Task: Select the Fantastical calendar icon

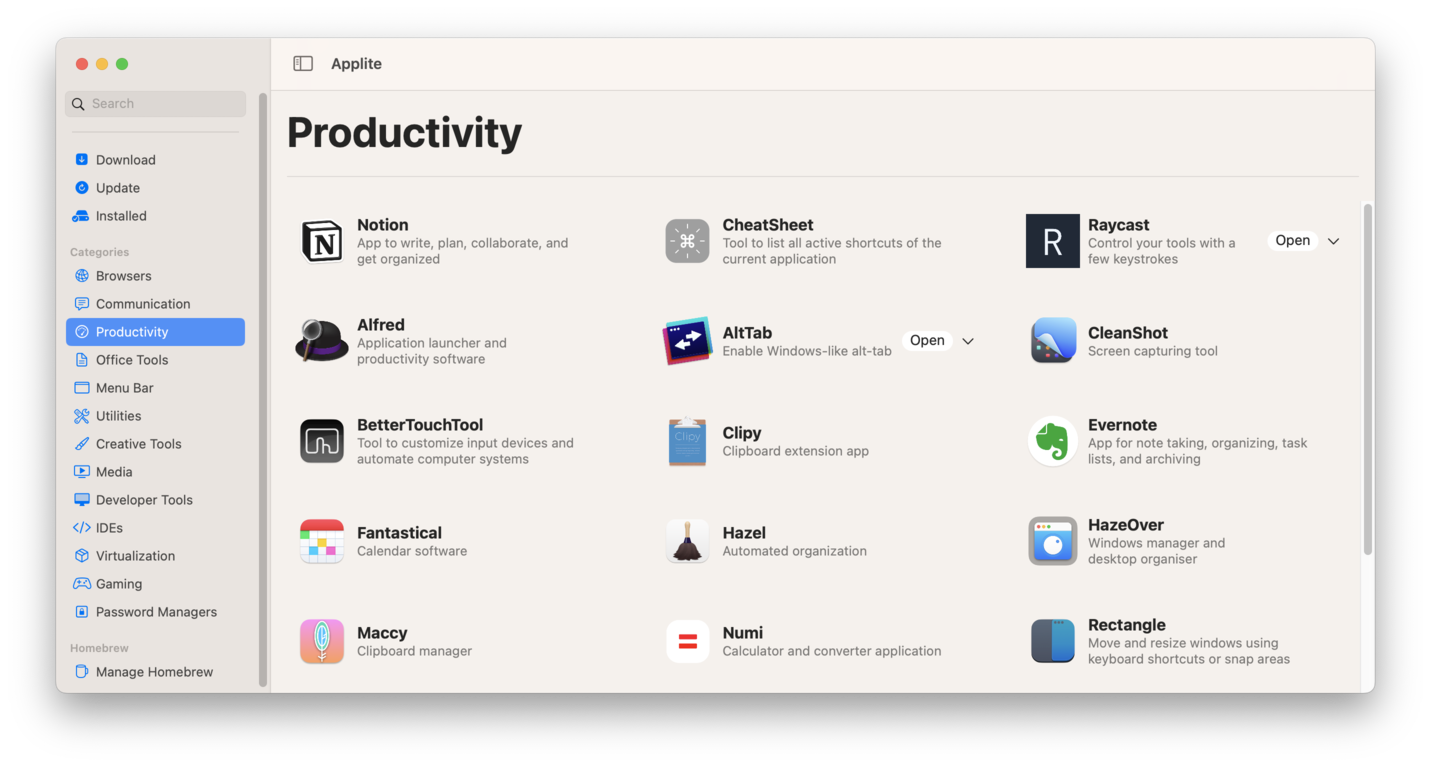Action: point(321,540)
